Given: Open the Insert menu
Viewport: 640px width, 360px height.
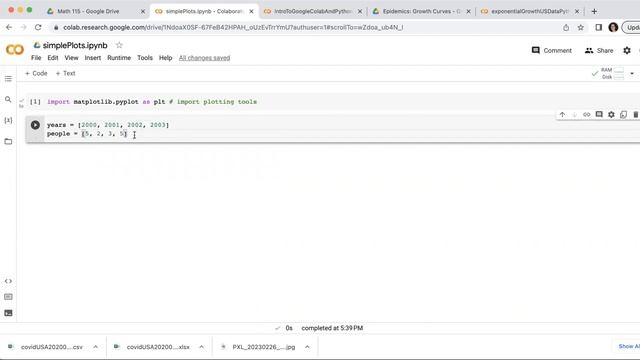Looking at the screenshot, I should [93, 58].
